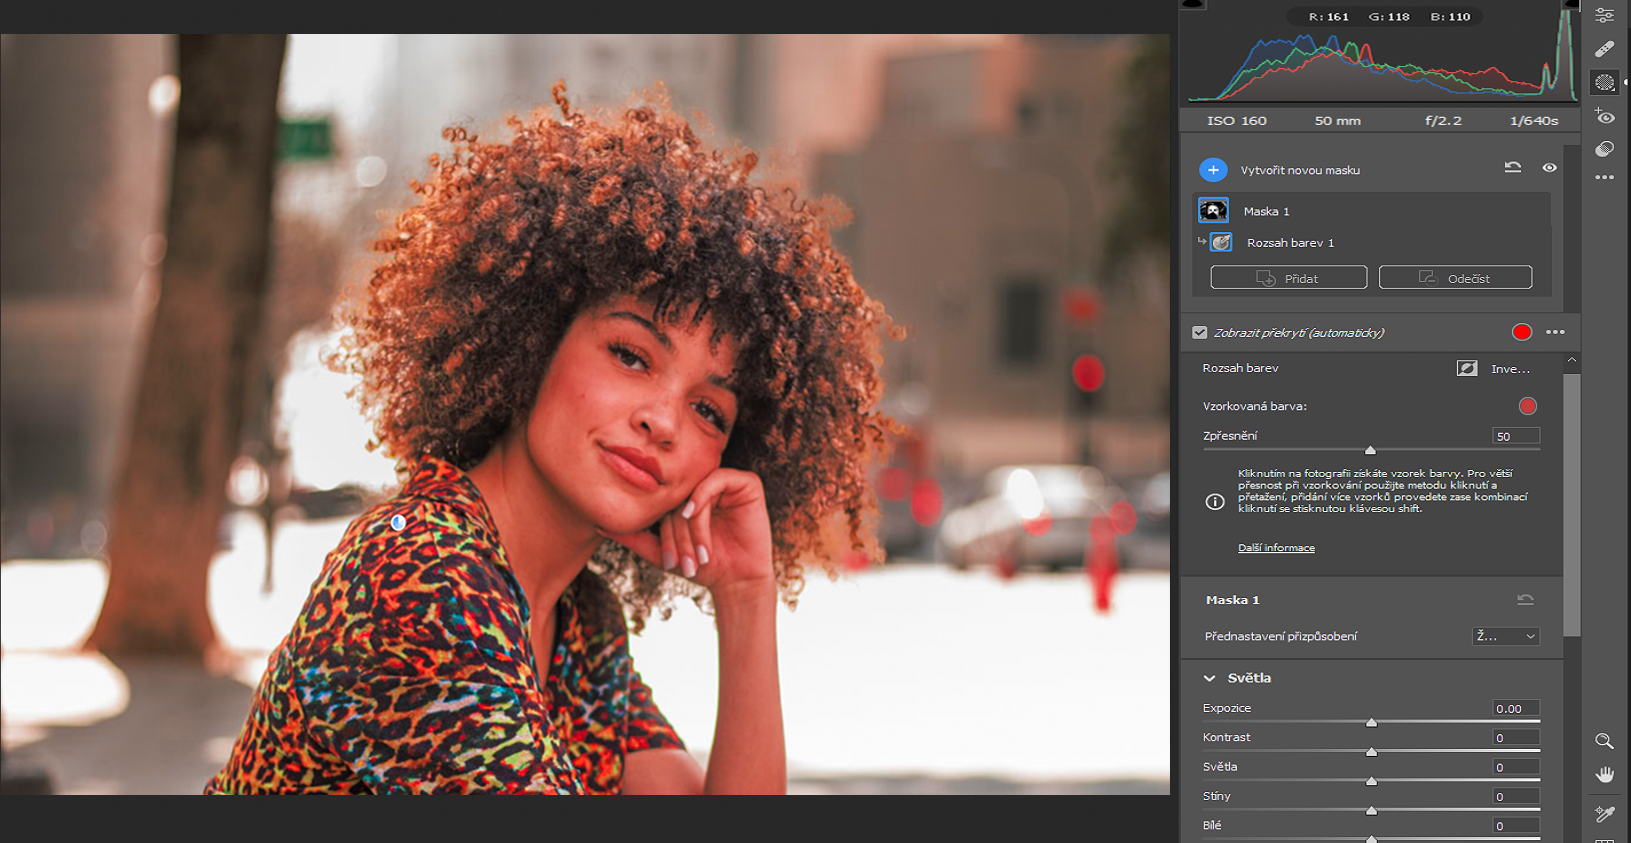Reset all masks with undo arrow
Viewport: 1631px width, 843px height.
pos(1513,168)
